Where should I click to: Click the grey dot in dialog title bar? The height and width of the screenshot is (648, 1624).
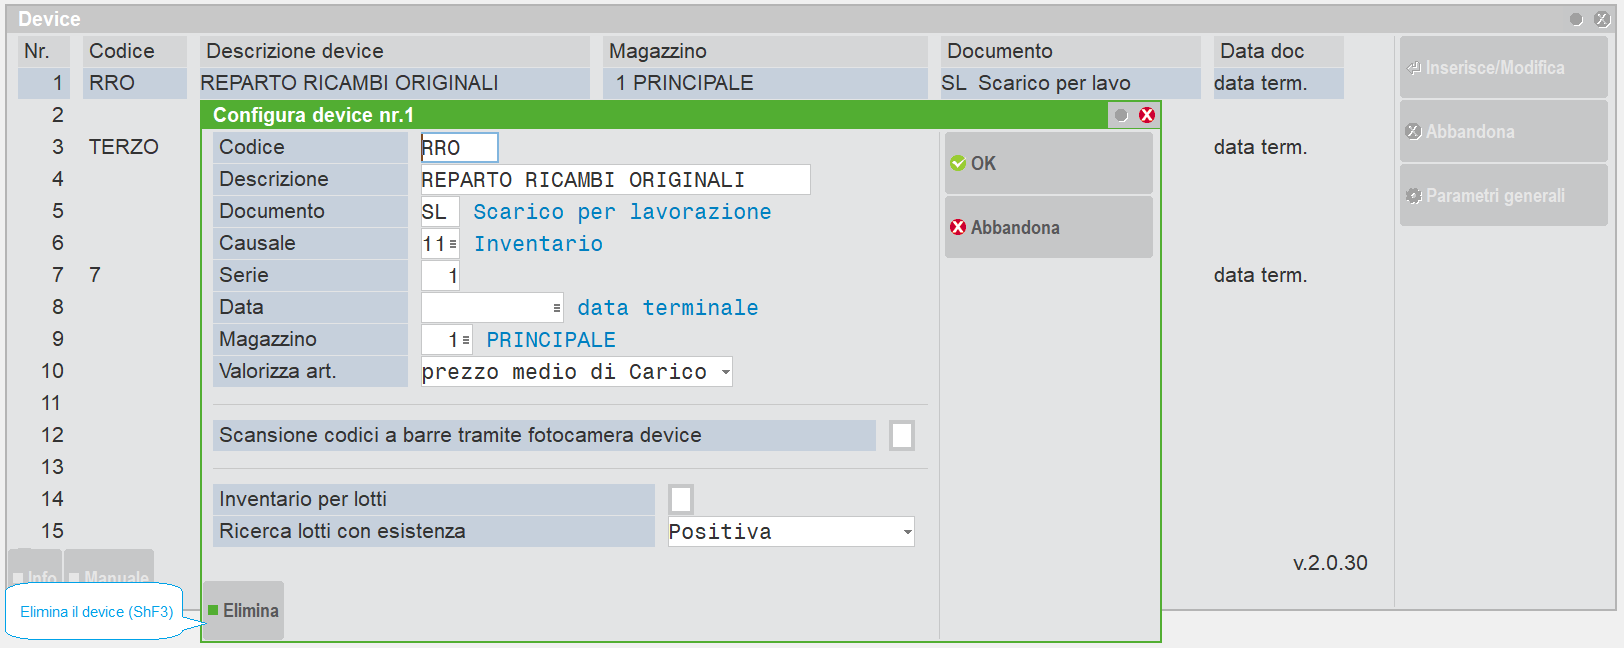pyautogui.click(x=1121, y=115)
